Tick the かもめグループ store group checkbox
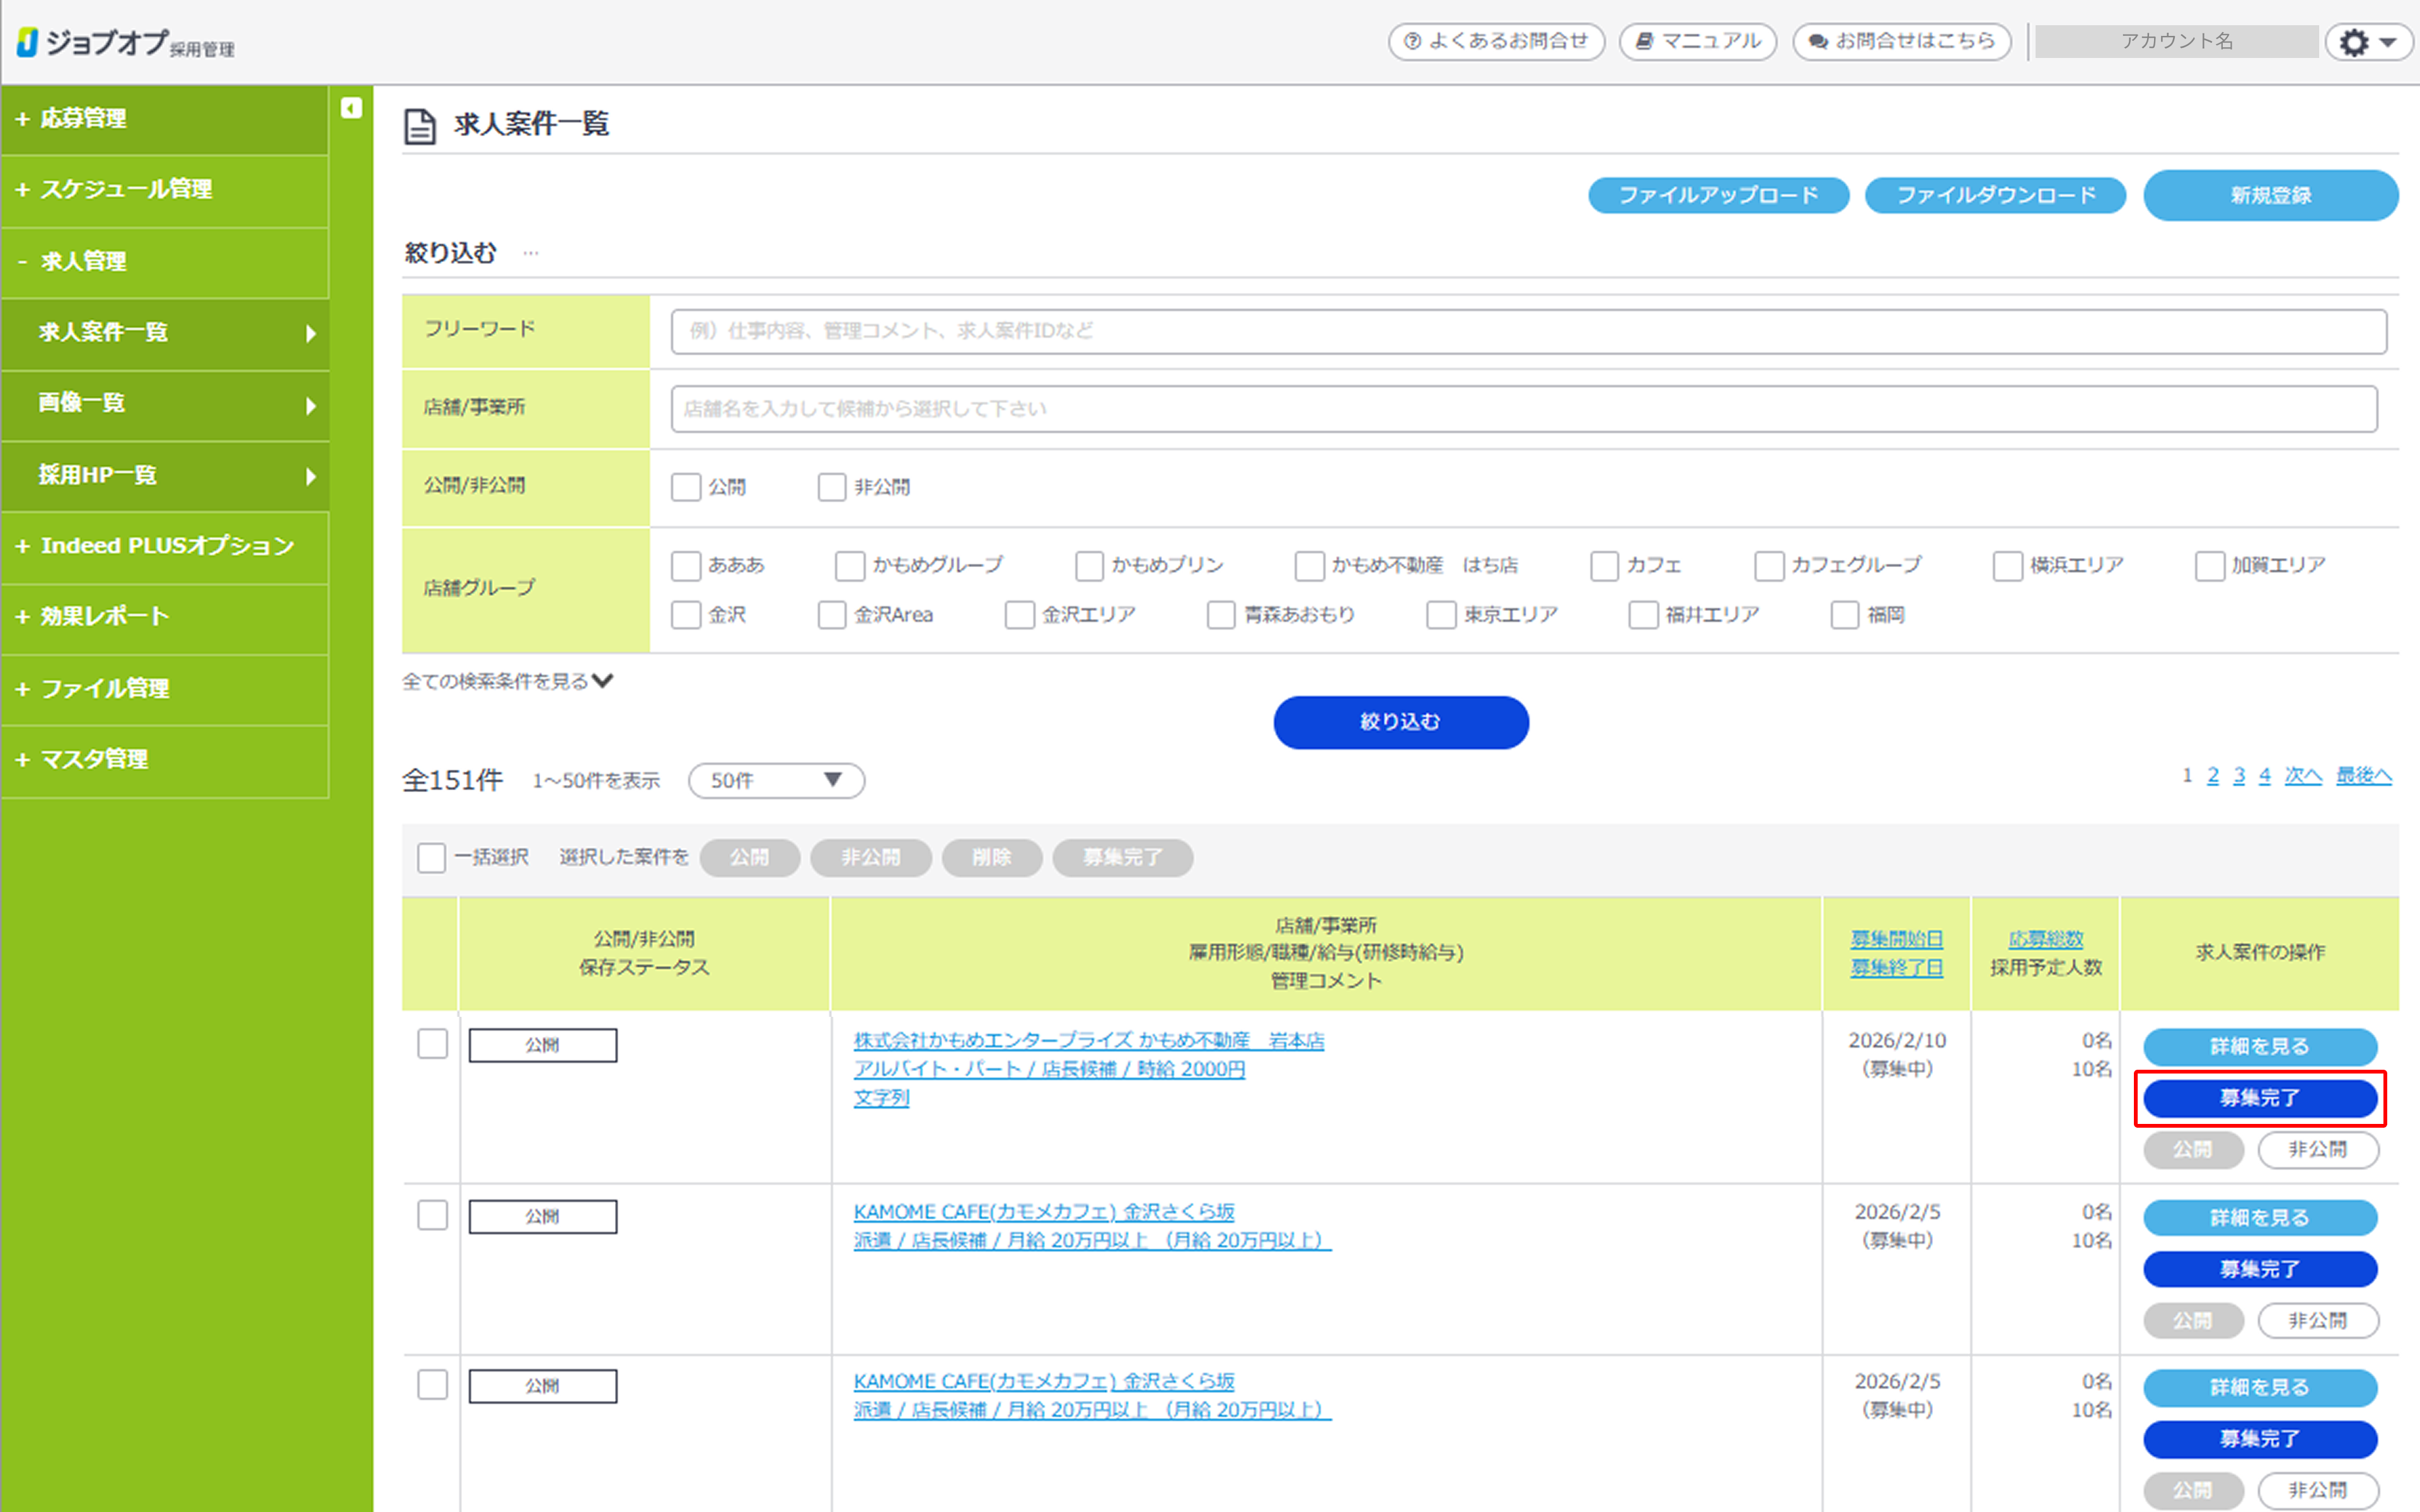 850,566
